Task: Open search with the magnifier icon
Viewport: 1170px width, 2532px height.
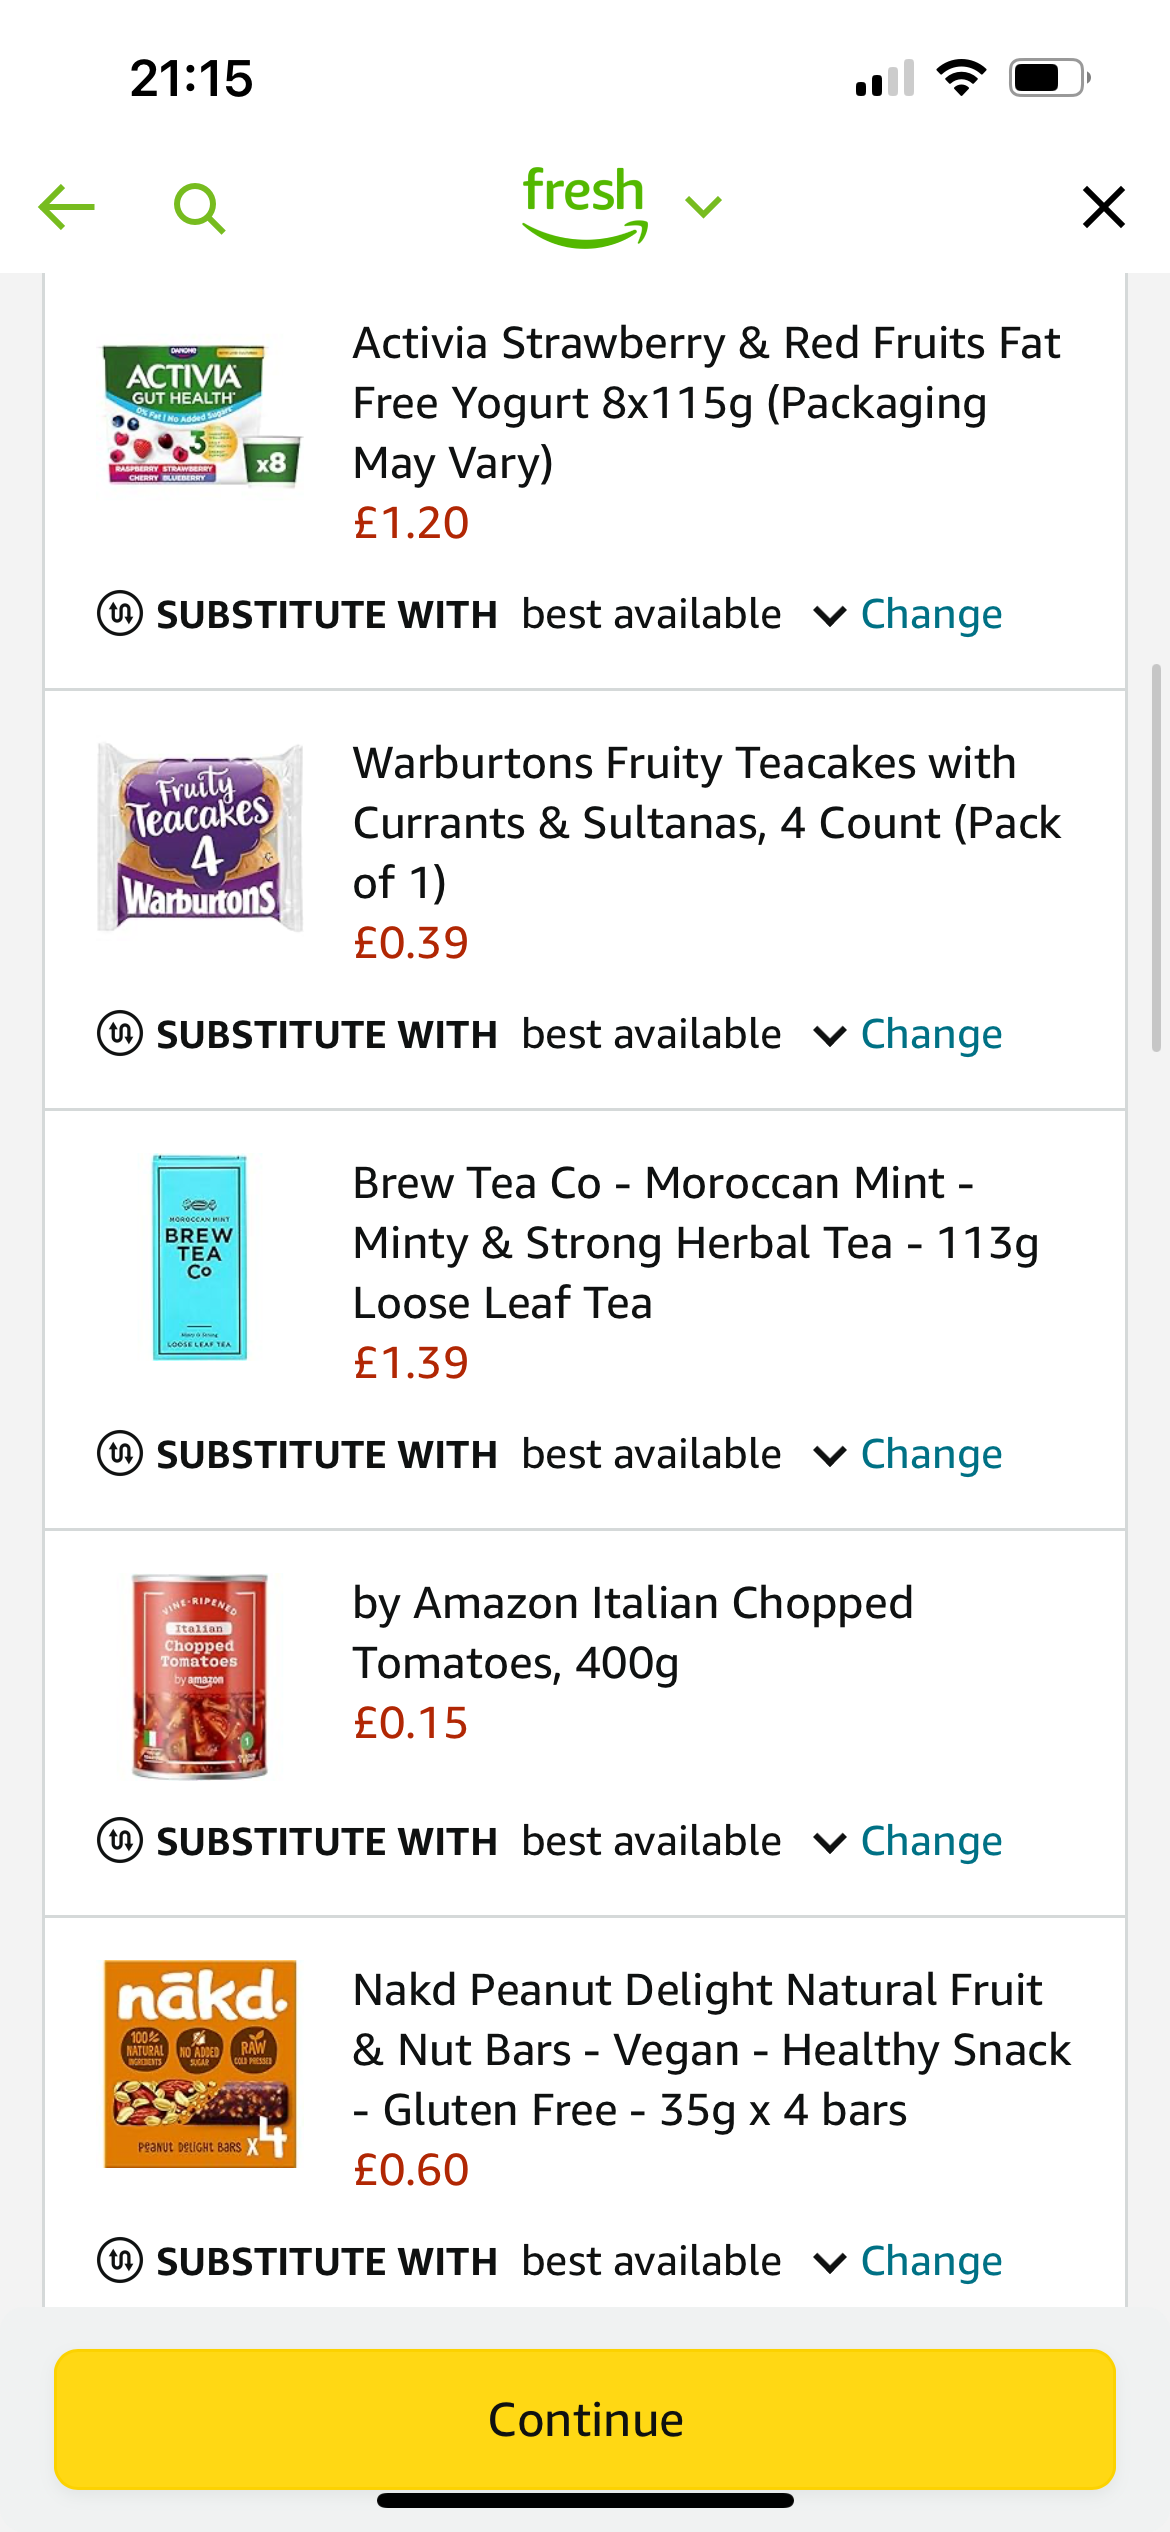Action: tap(198, 208)
